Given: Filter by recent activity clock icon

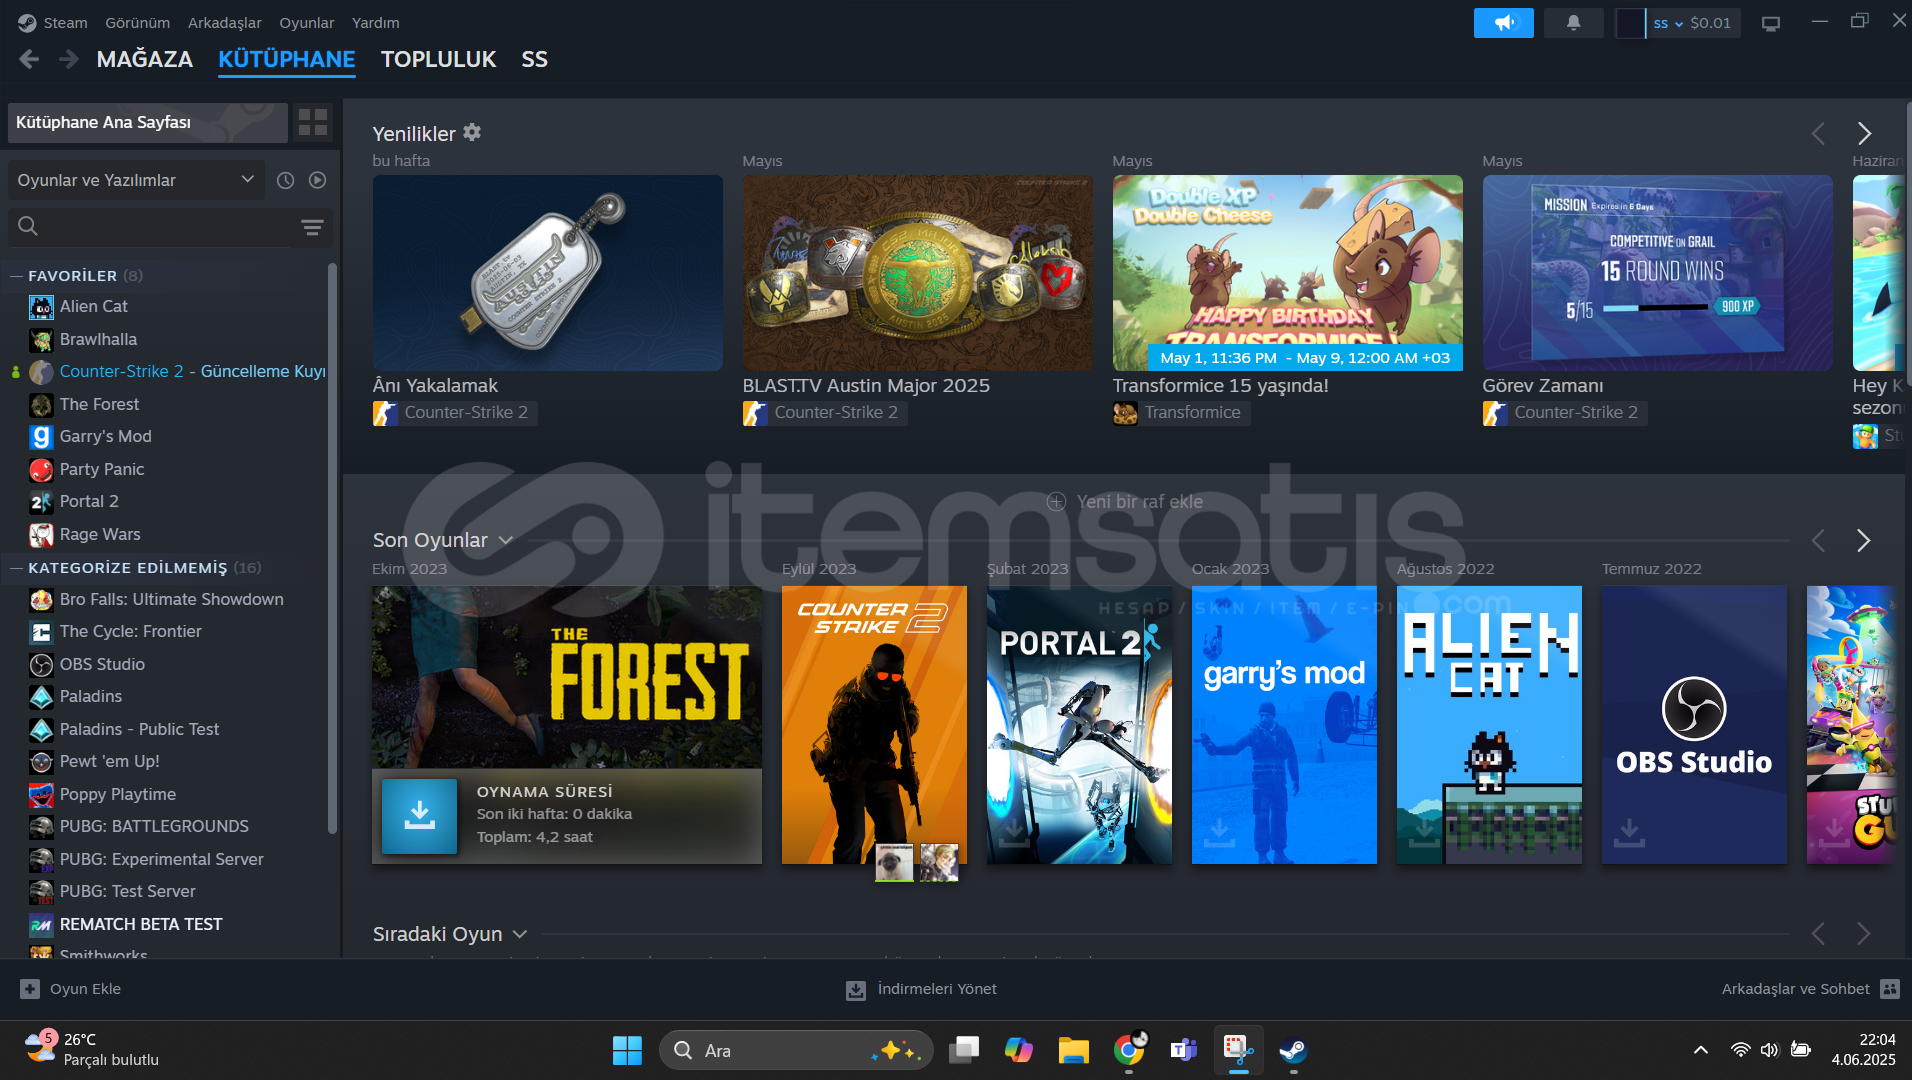Looking at the screenshot, I should 286,180.
